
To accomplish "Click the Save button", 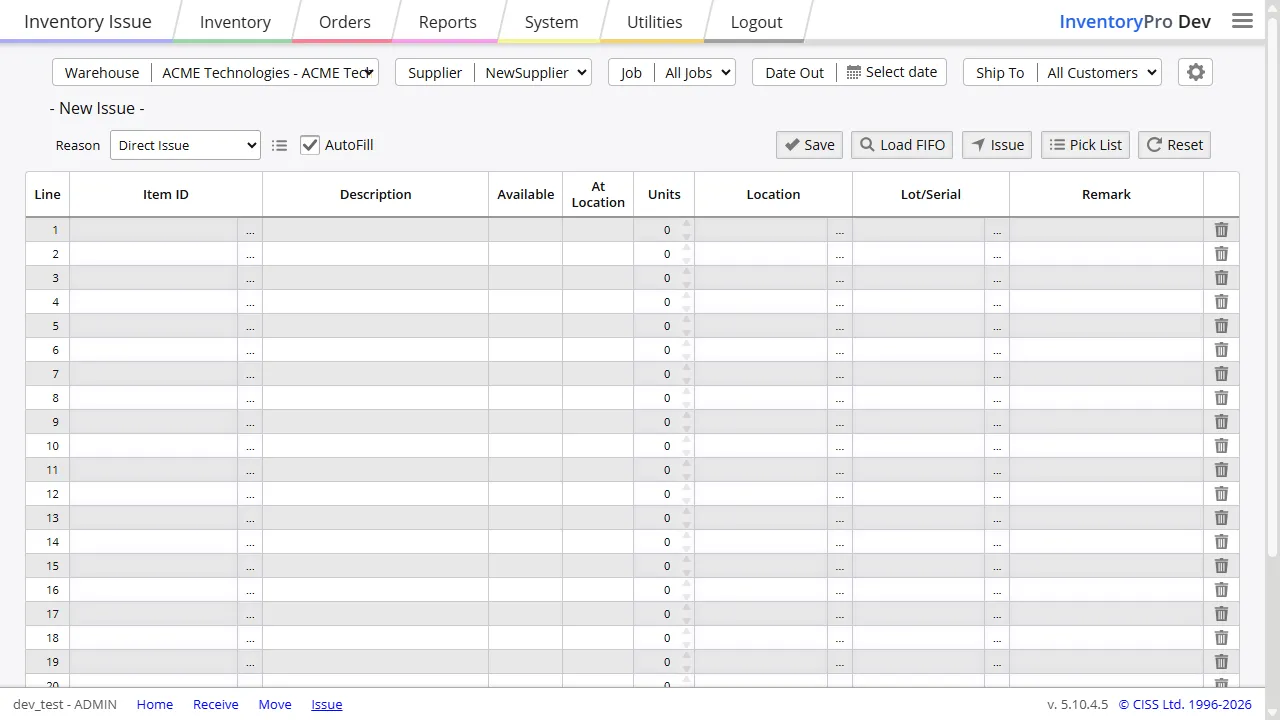I will pyautogui.click(x=810, y=145).
